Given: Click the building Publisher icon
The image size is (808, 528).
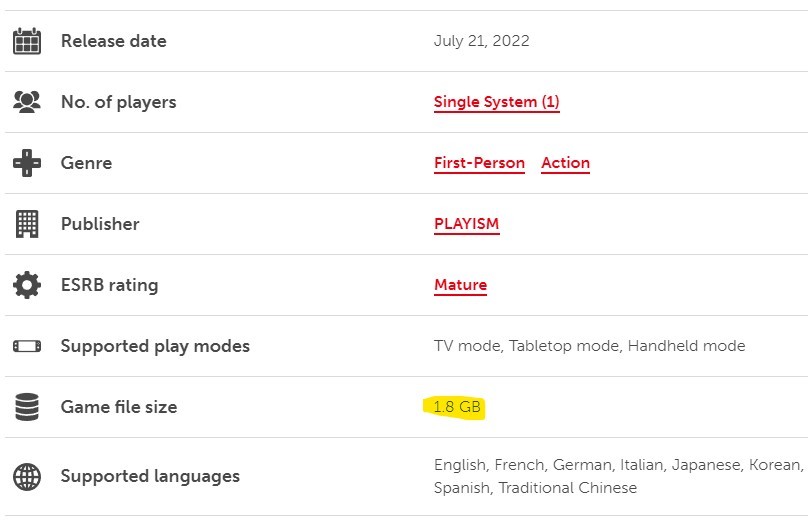Looking at the screenshot, I should tap(27, 224).
